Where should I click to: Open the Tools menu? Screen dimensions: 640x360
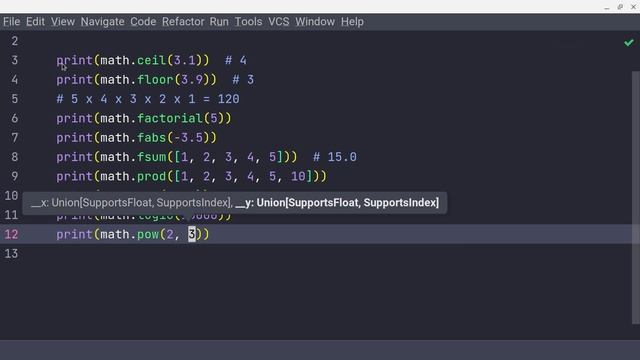click(x=248, y=22)
